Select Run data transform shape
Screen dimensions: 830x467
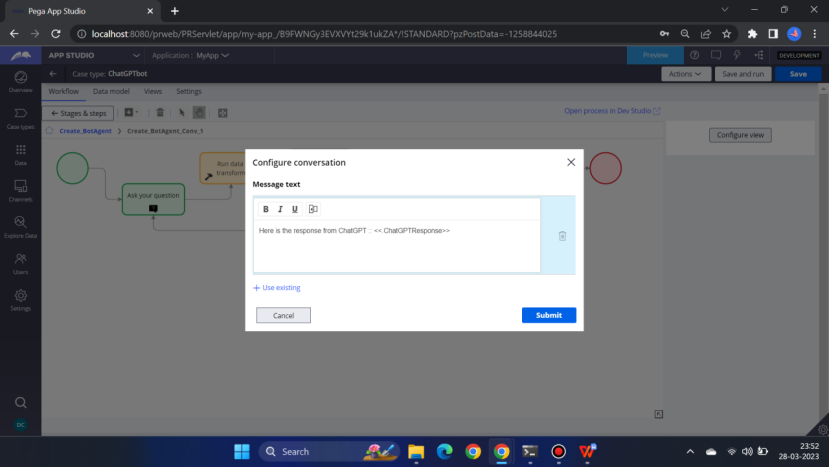[x=223, y=168]
